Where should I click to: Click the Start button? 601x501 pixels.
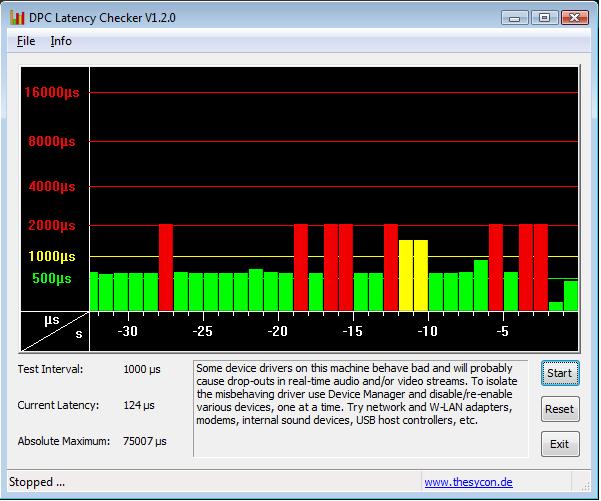click(x=560, y=373)
